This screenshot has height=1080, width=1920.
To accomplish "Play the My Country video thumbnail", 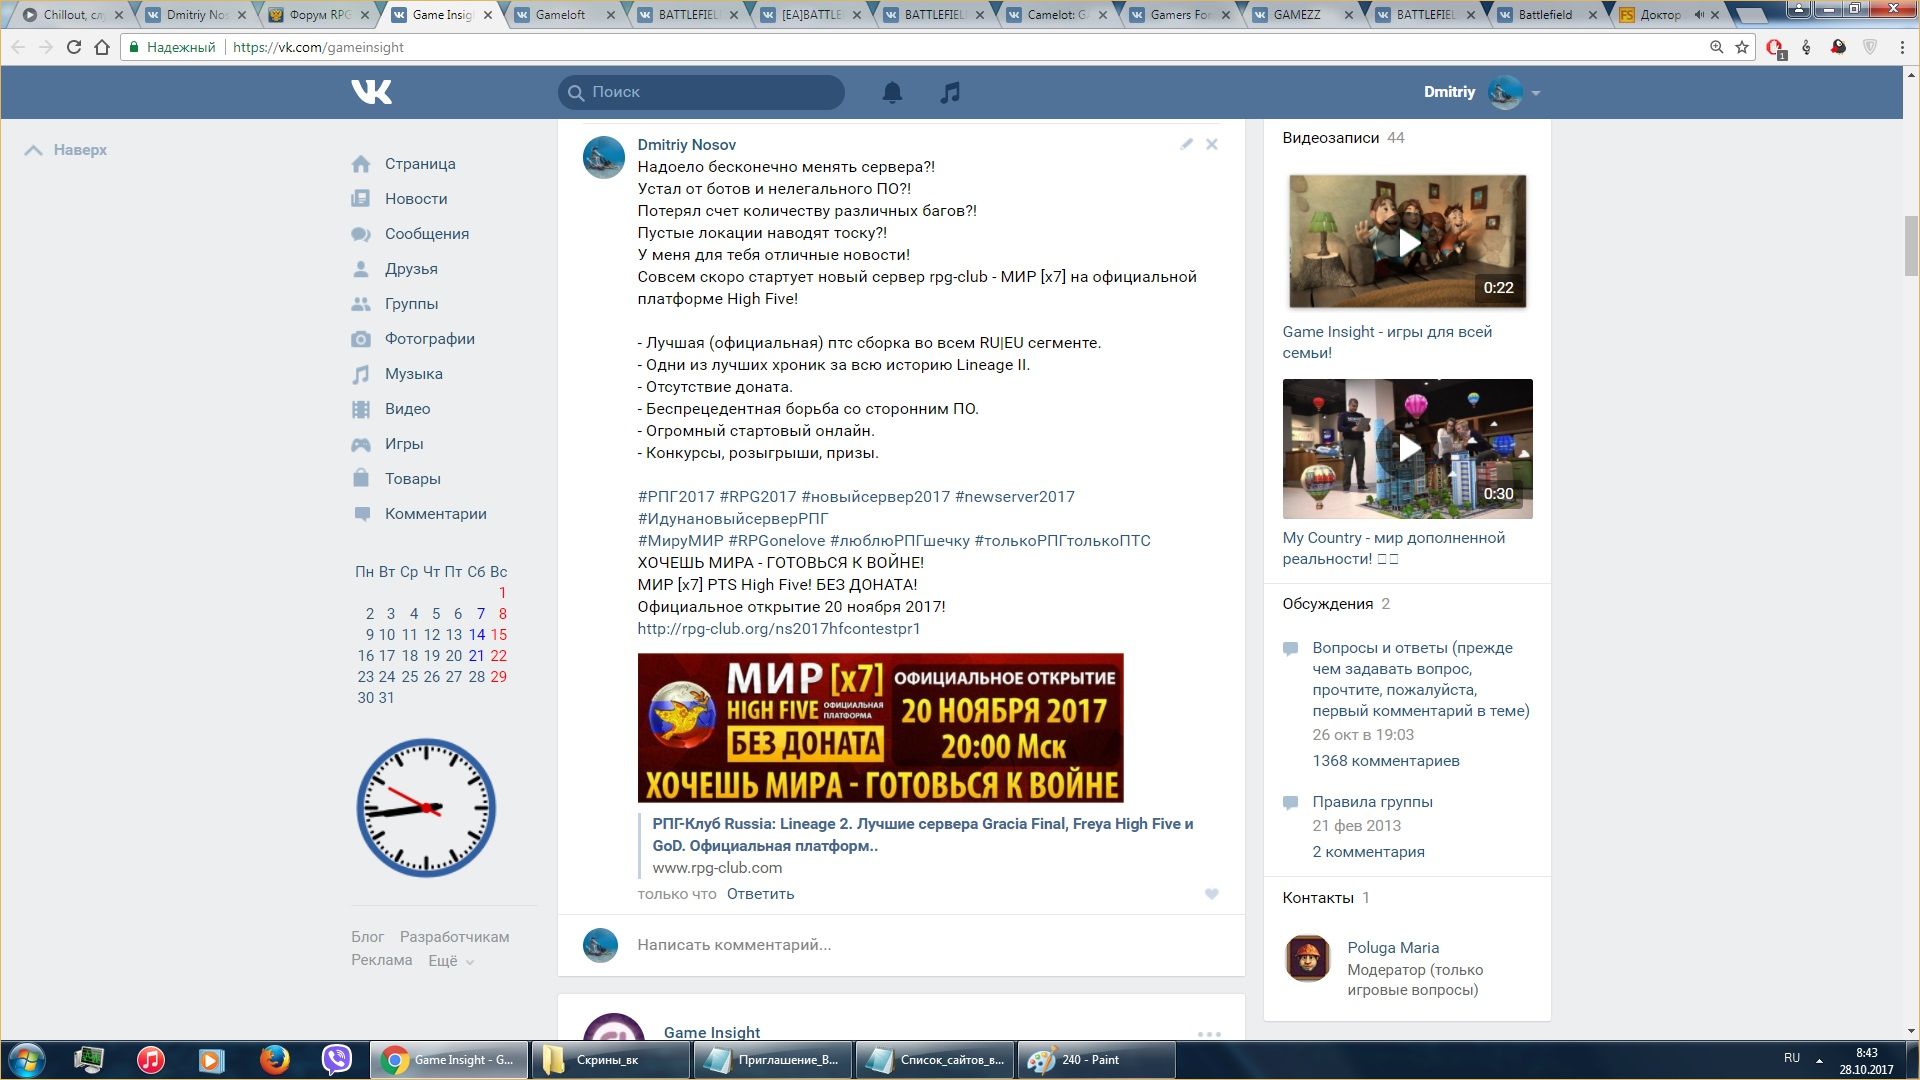I will point(1407,448).
